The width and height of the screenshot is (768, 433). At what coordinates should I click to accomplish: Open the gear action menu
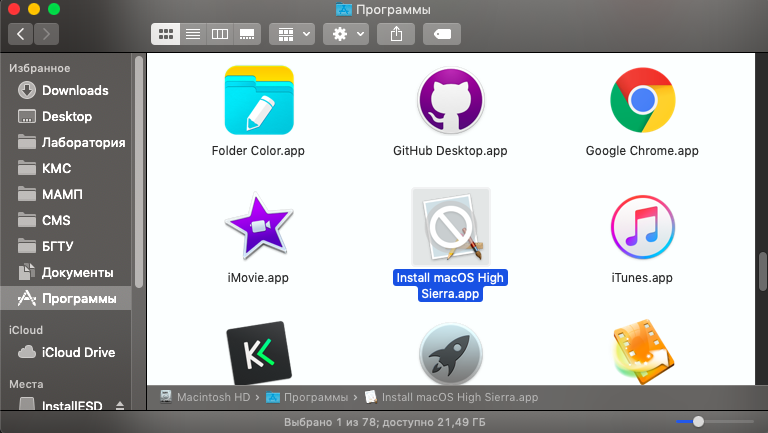(x=346, y=34)
